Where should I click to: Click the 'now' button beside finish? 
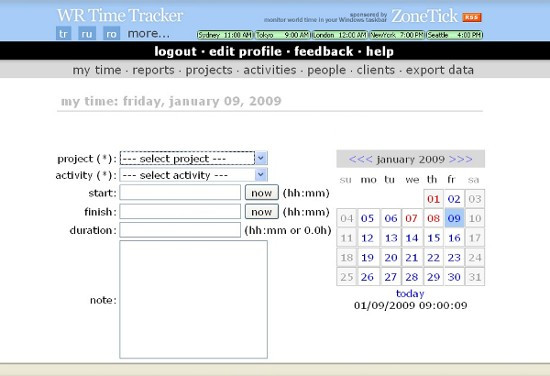coord(262,212)
